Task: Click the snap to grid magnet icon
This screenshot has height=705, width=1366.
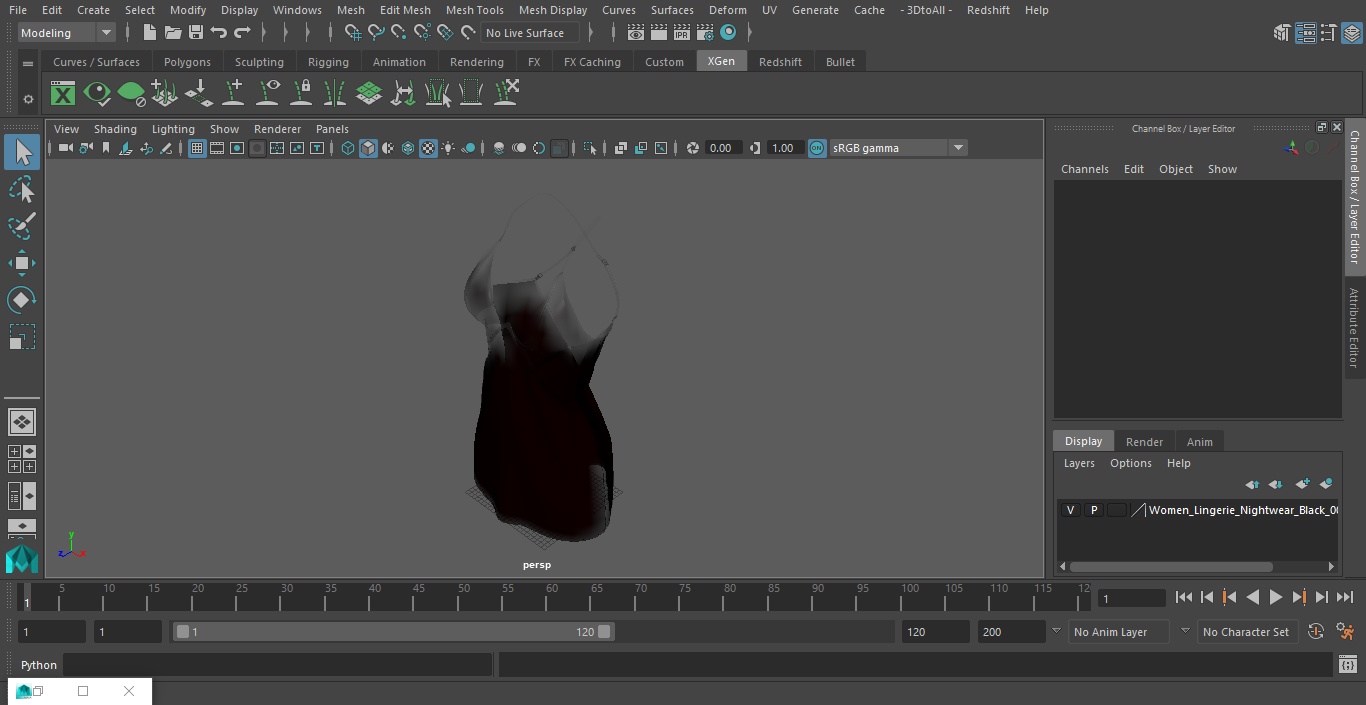Action: (x=353, y=33)
